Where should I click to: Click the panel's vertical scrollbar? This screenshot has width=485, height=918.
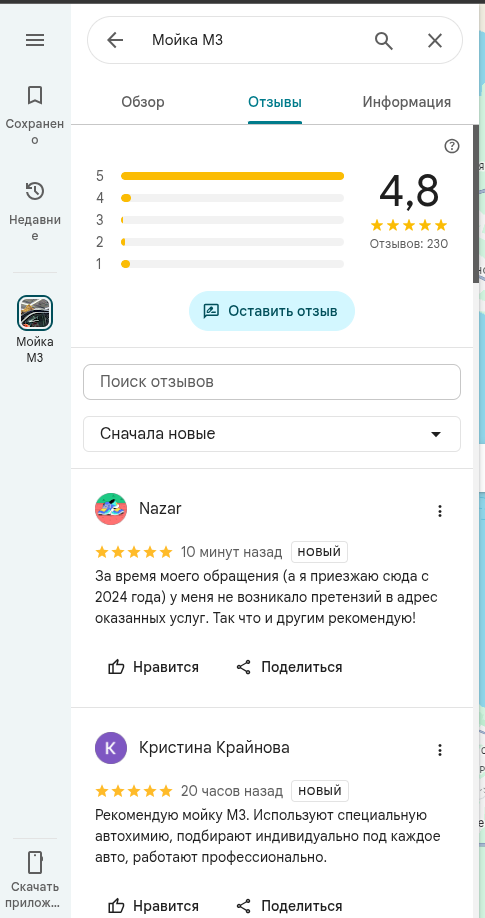[476, 205]
